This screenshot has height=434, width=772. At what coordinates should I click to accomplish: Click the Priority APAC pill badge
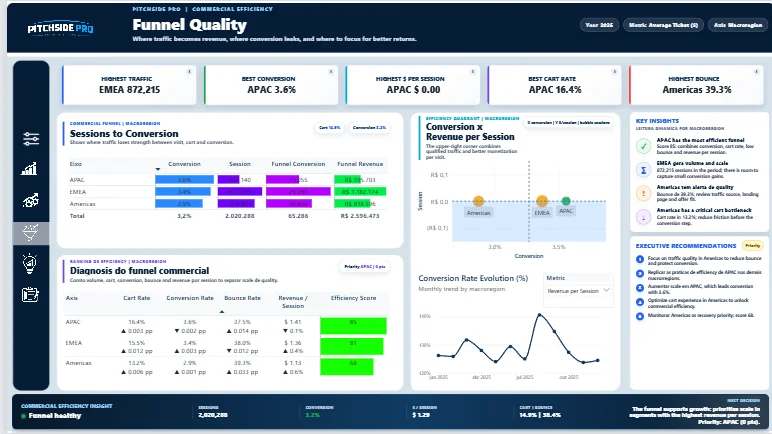pos(365,267)
